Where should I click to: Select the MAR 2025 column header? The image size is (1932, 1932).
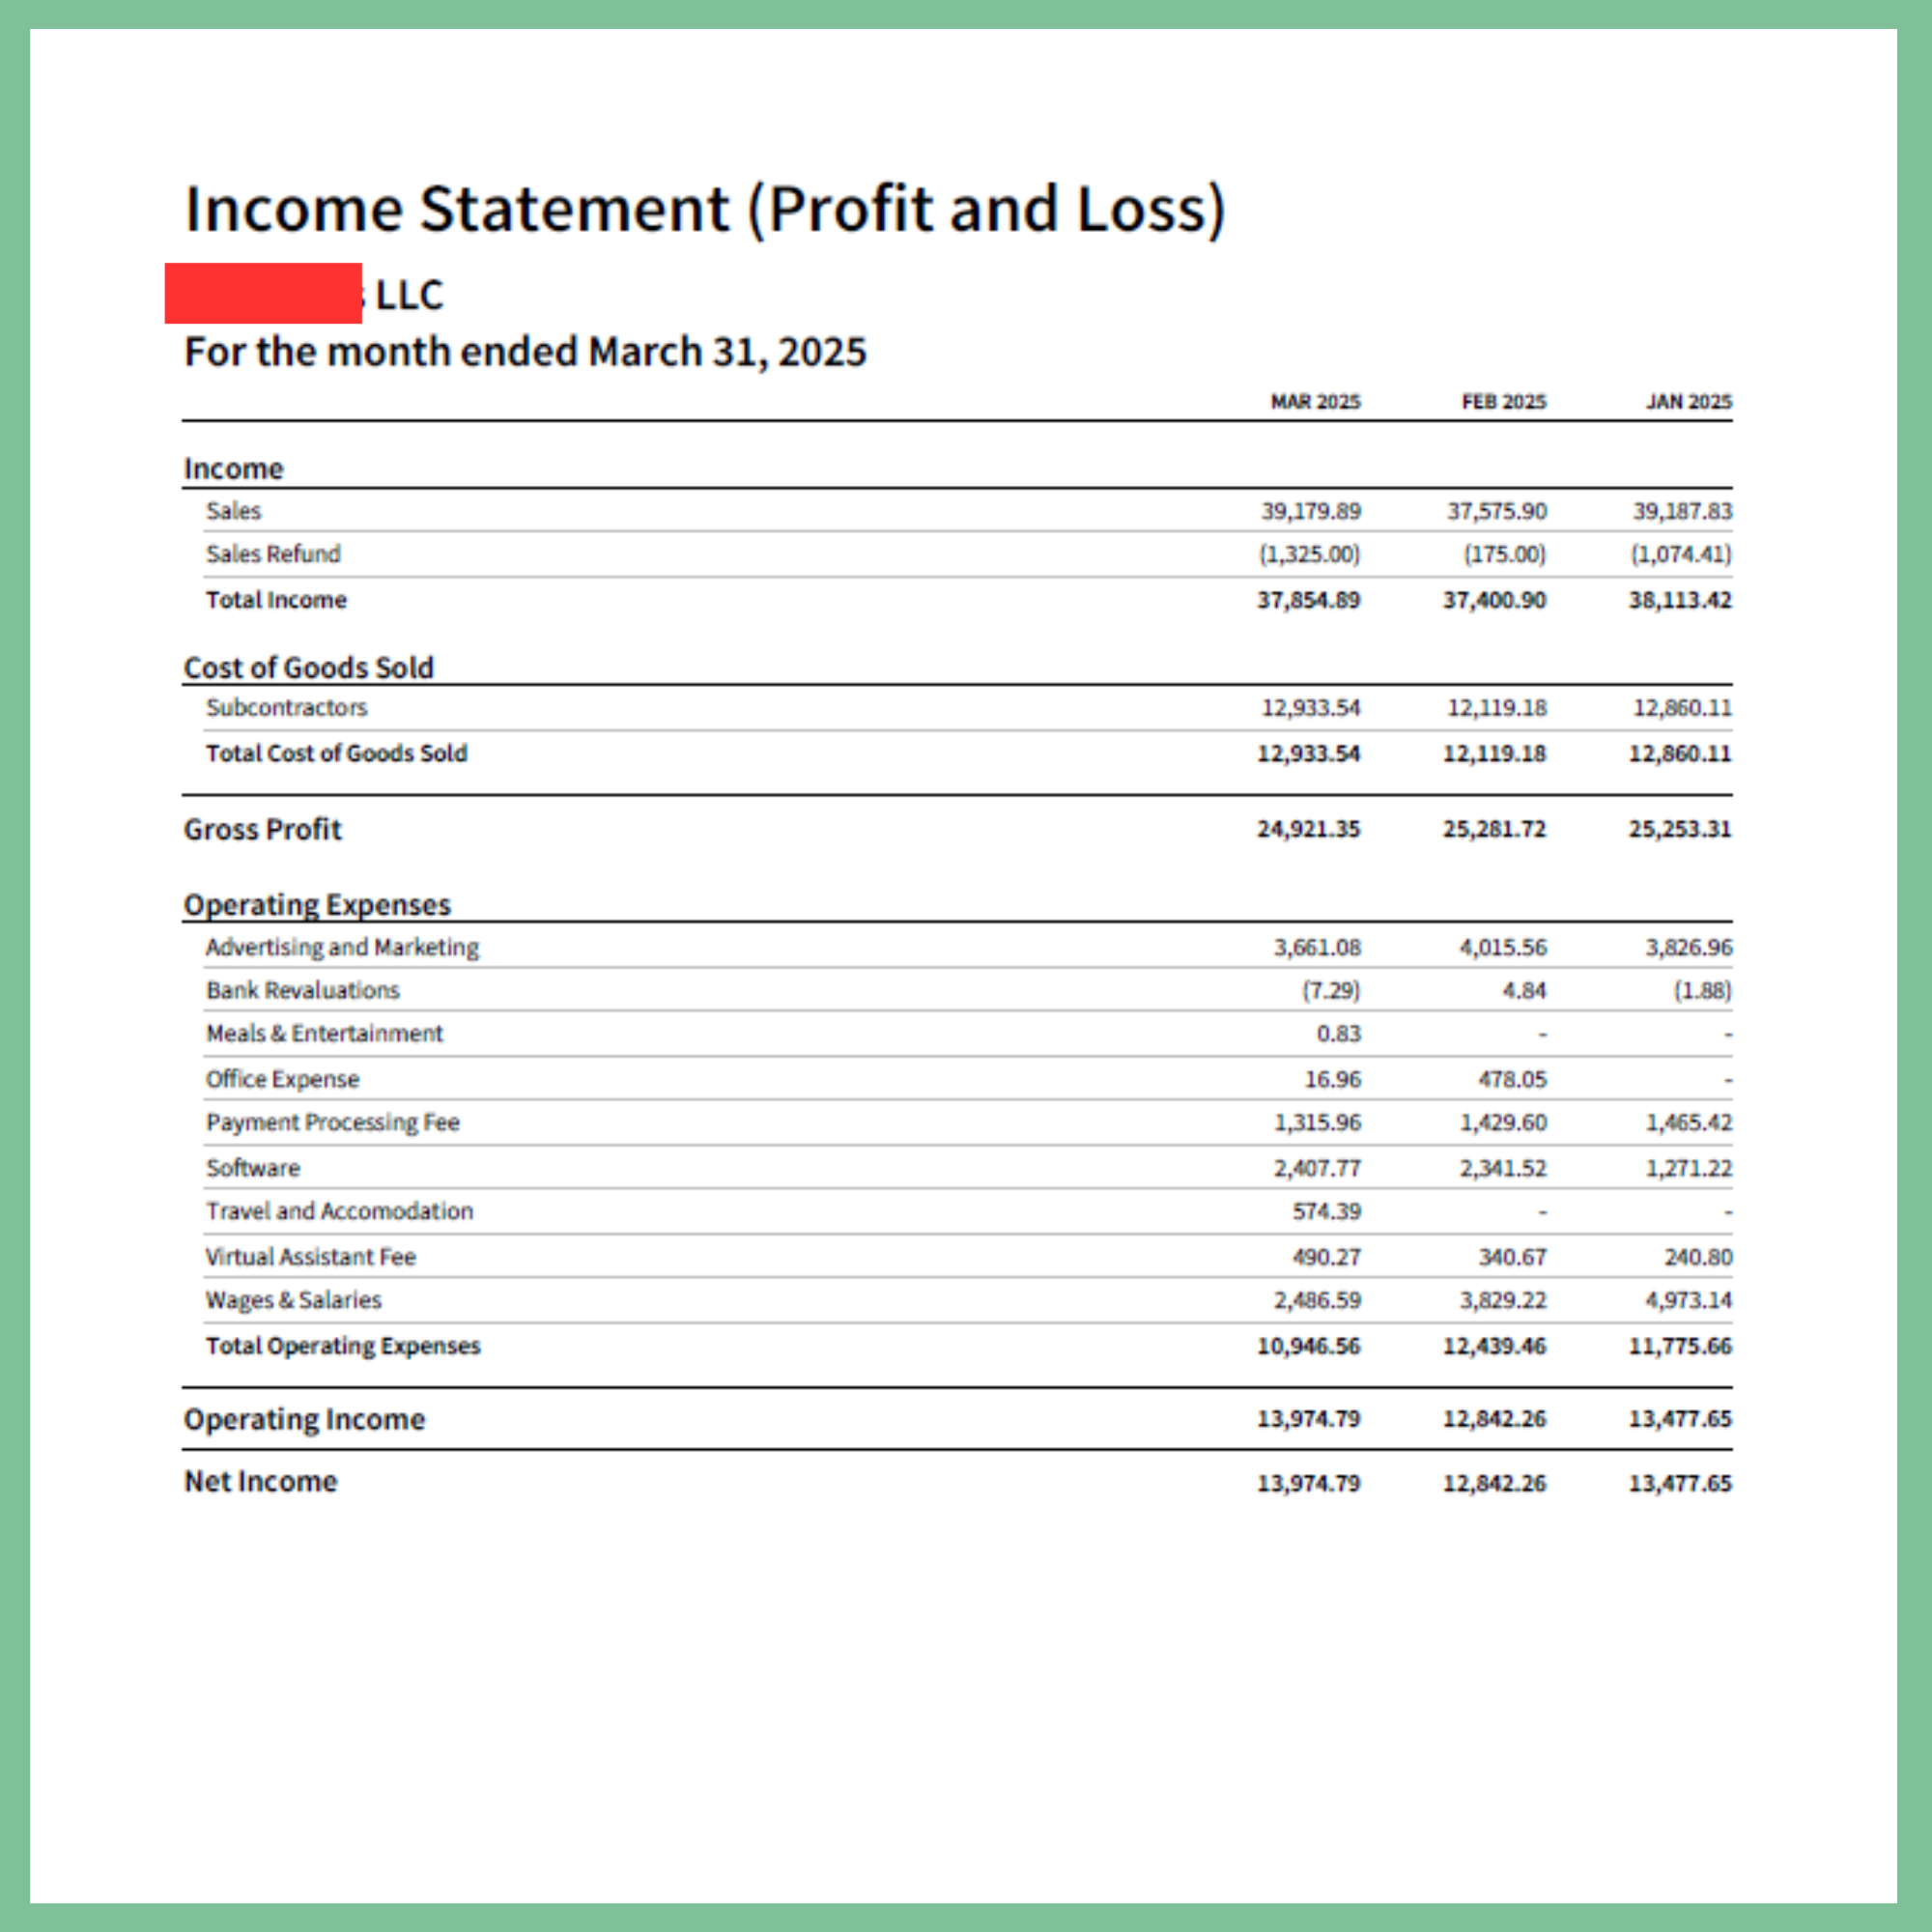1315,402
